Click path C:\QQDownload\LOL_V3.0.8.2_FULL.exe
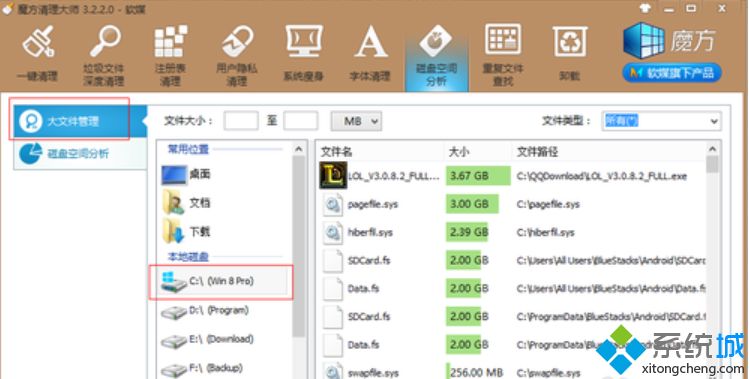 pyautogui.click(x=601, y=176)
